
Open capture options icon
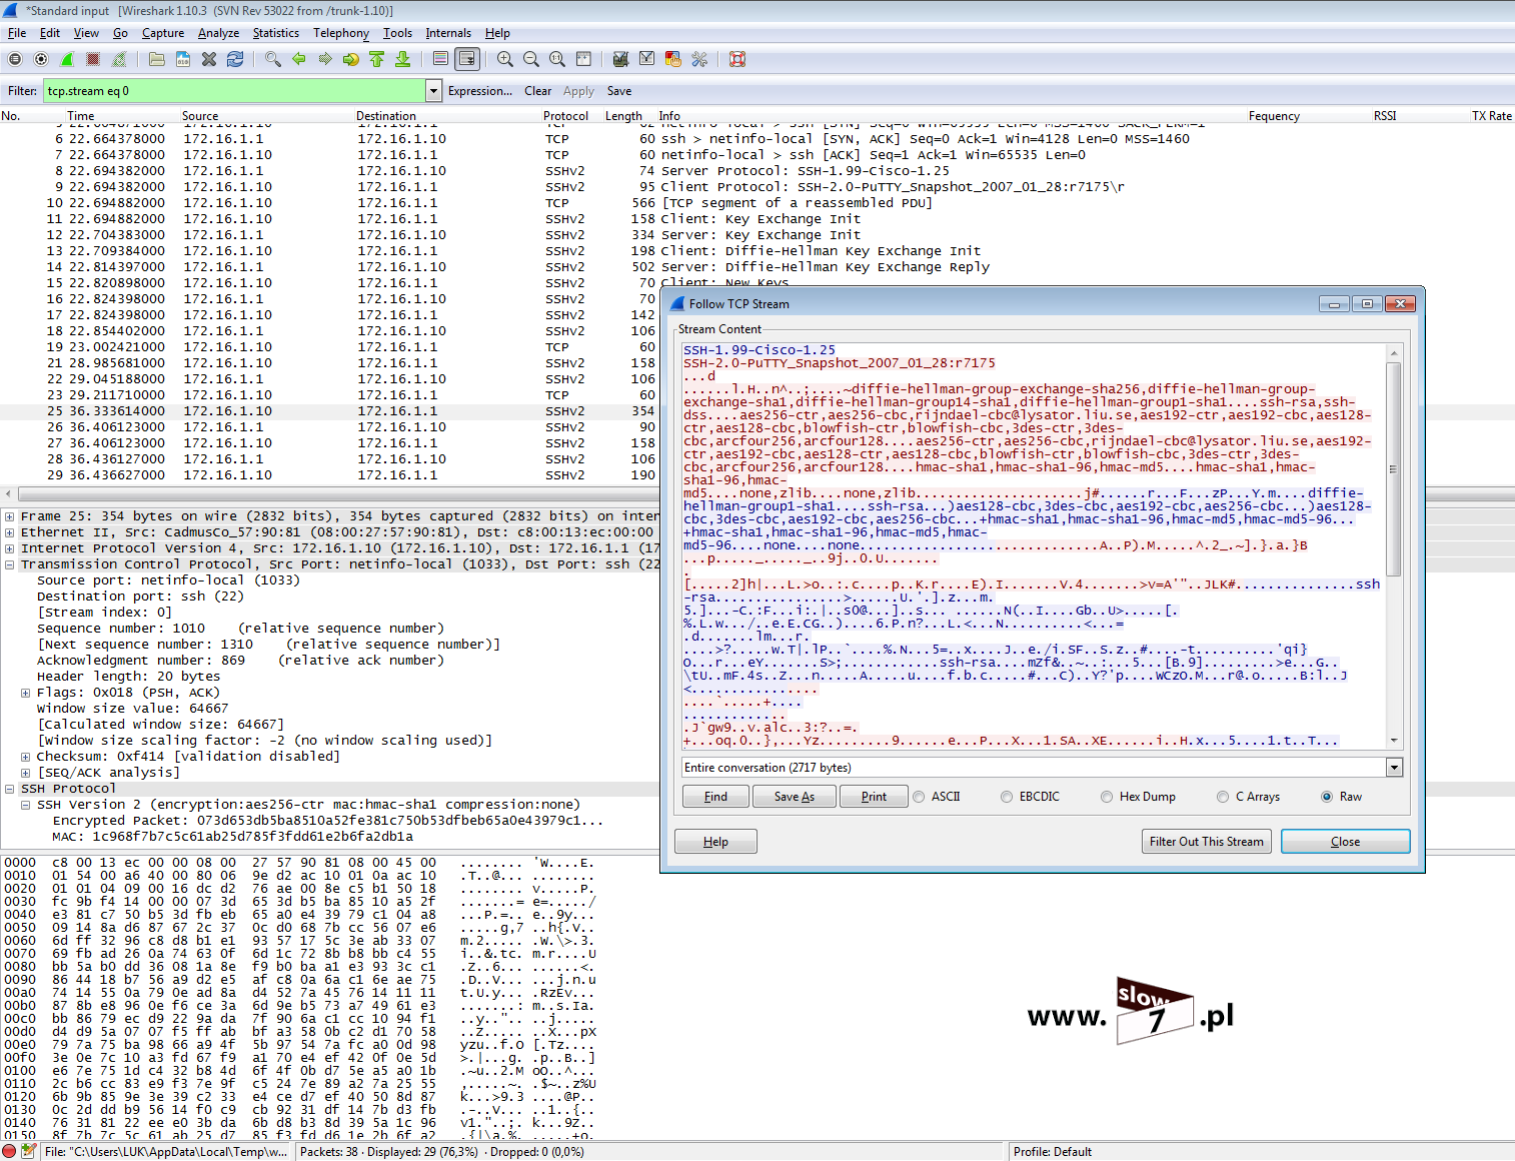41,59
